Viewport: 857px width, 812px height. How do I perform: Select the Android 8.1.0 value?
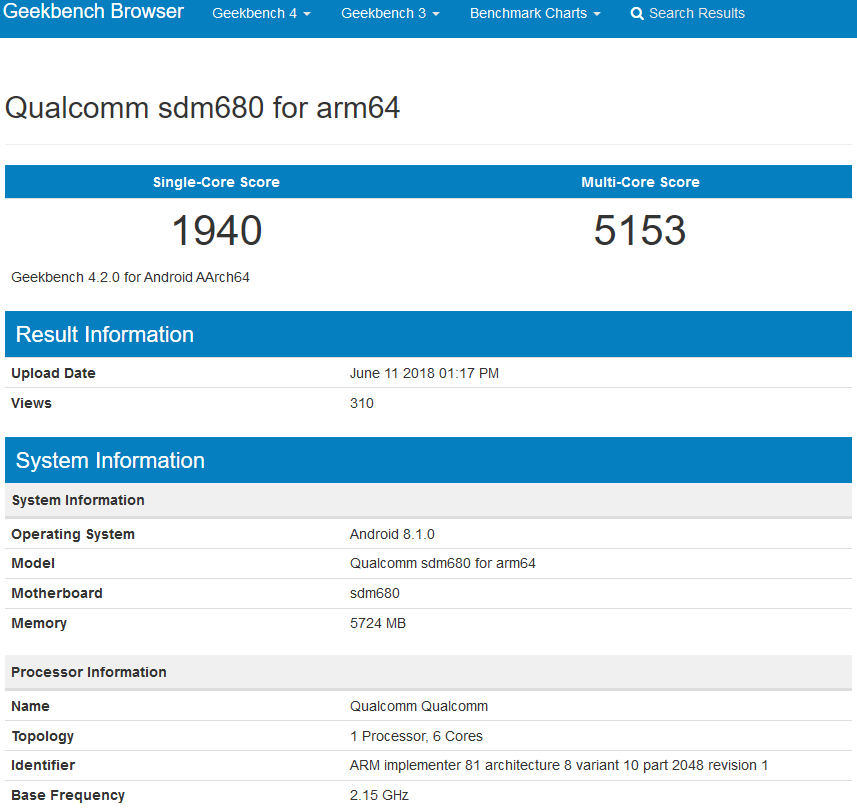[x=392, y=534]
